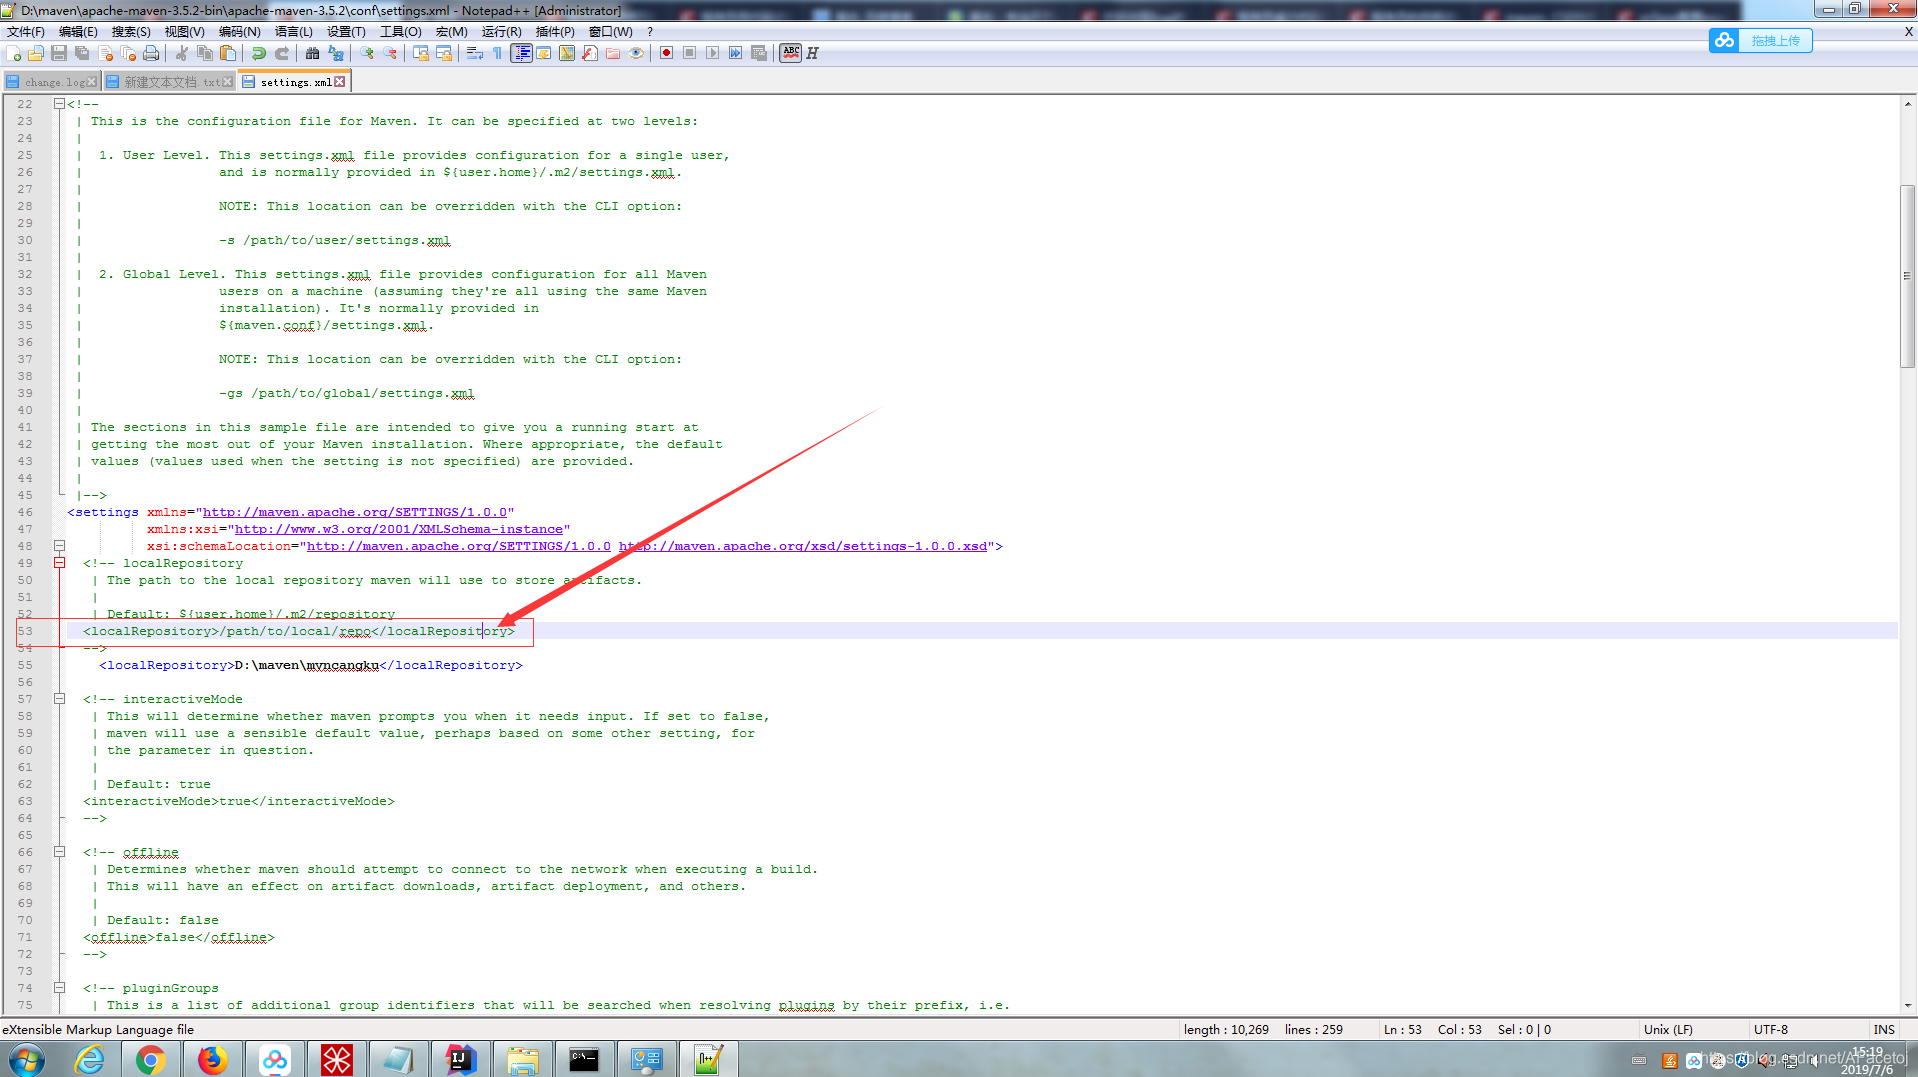Open the 搜索(S) menu
Image resolution: width=1918 pixels, height=1077 pixels.
(x=131, y=31)
